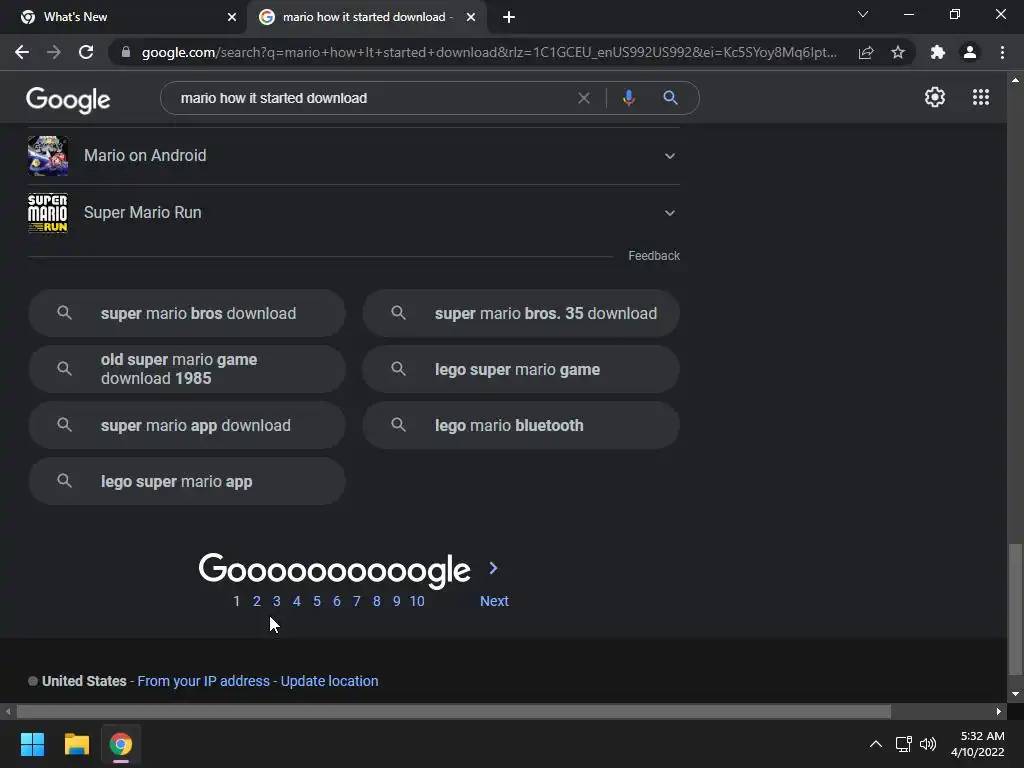Image resolution: width=1024 pixels, height=768 pixels.
Task: Click the browser forward arrow
Action: pos(54,52)
